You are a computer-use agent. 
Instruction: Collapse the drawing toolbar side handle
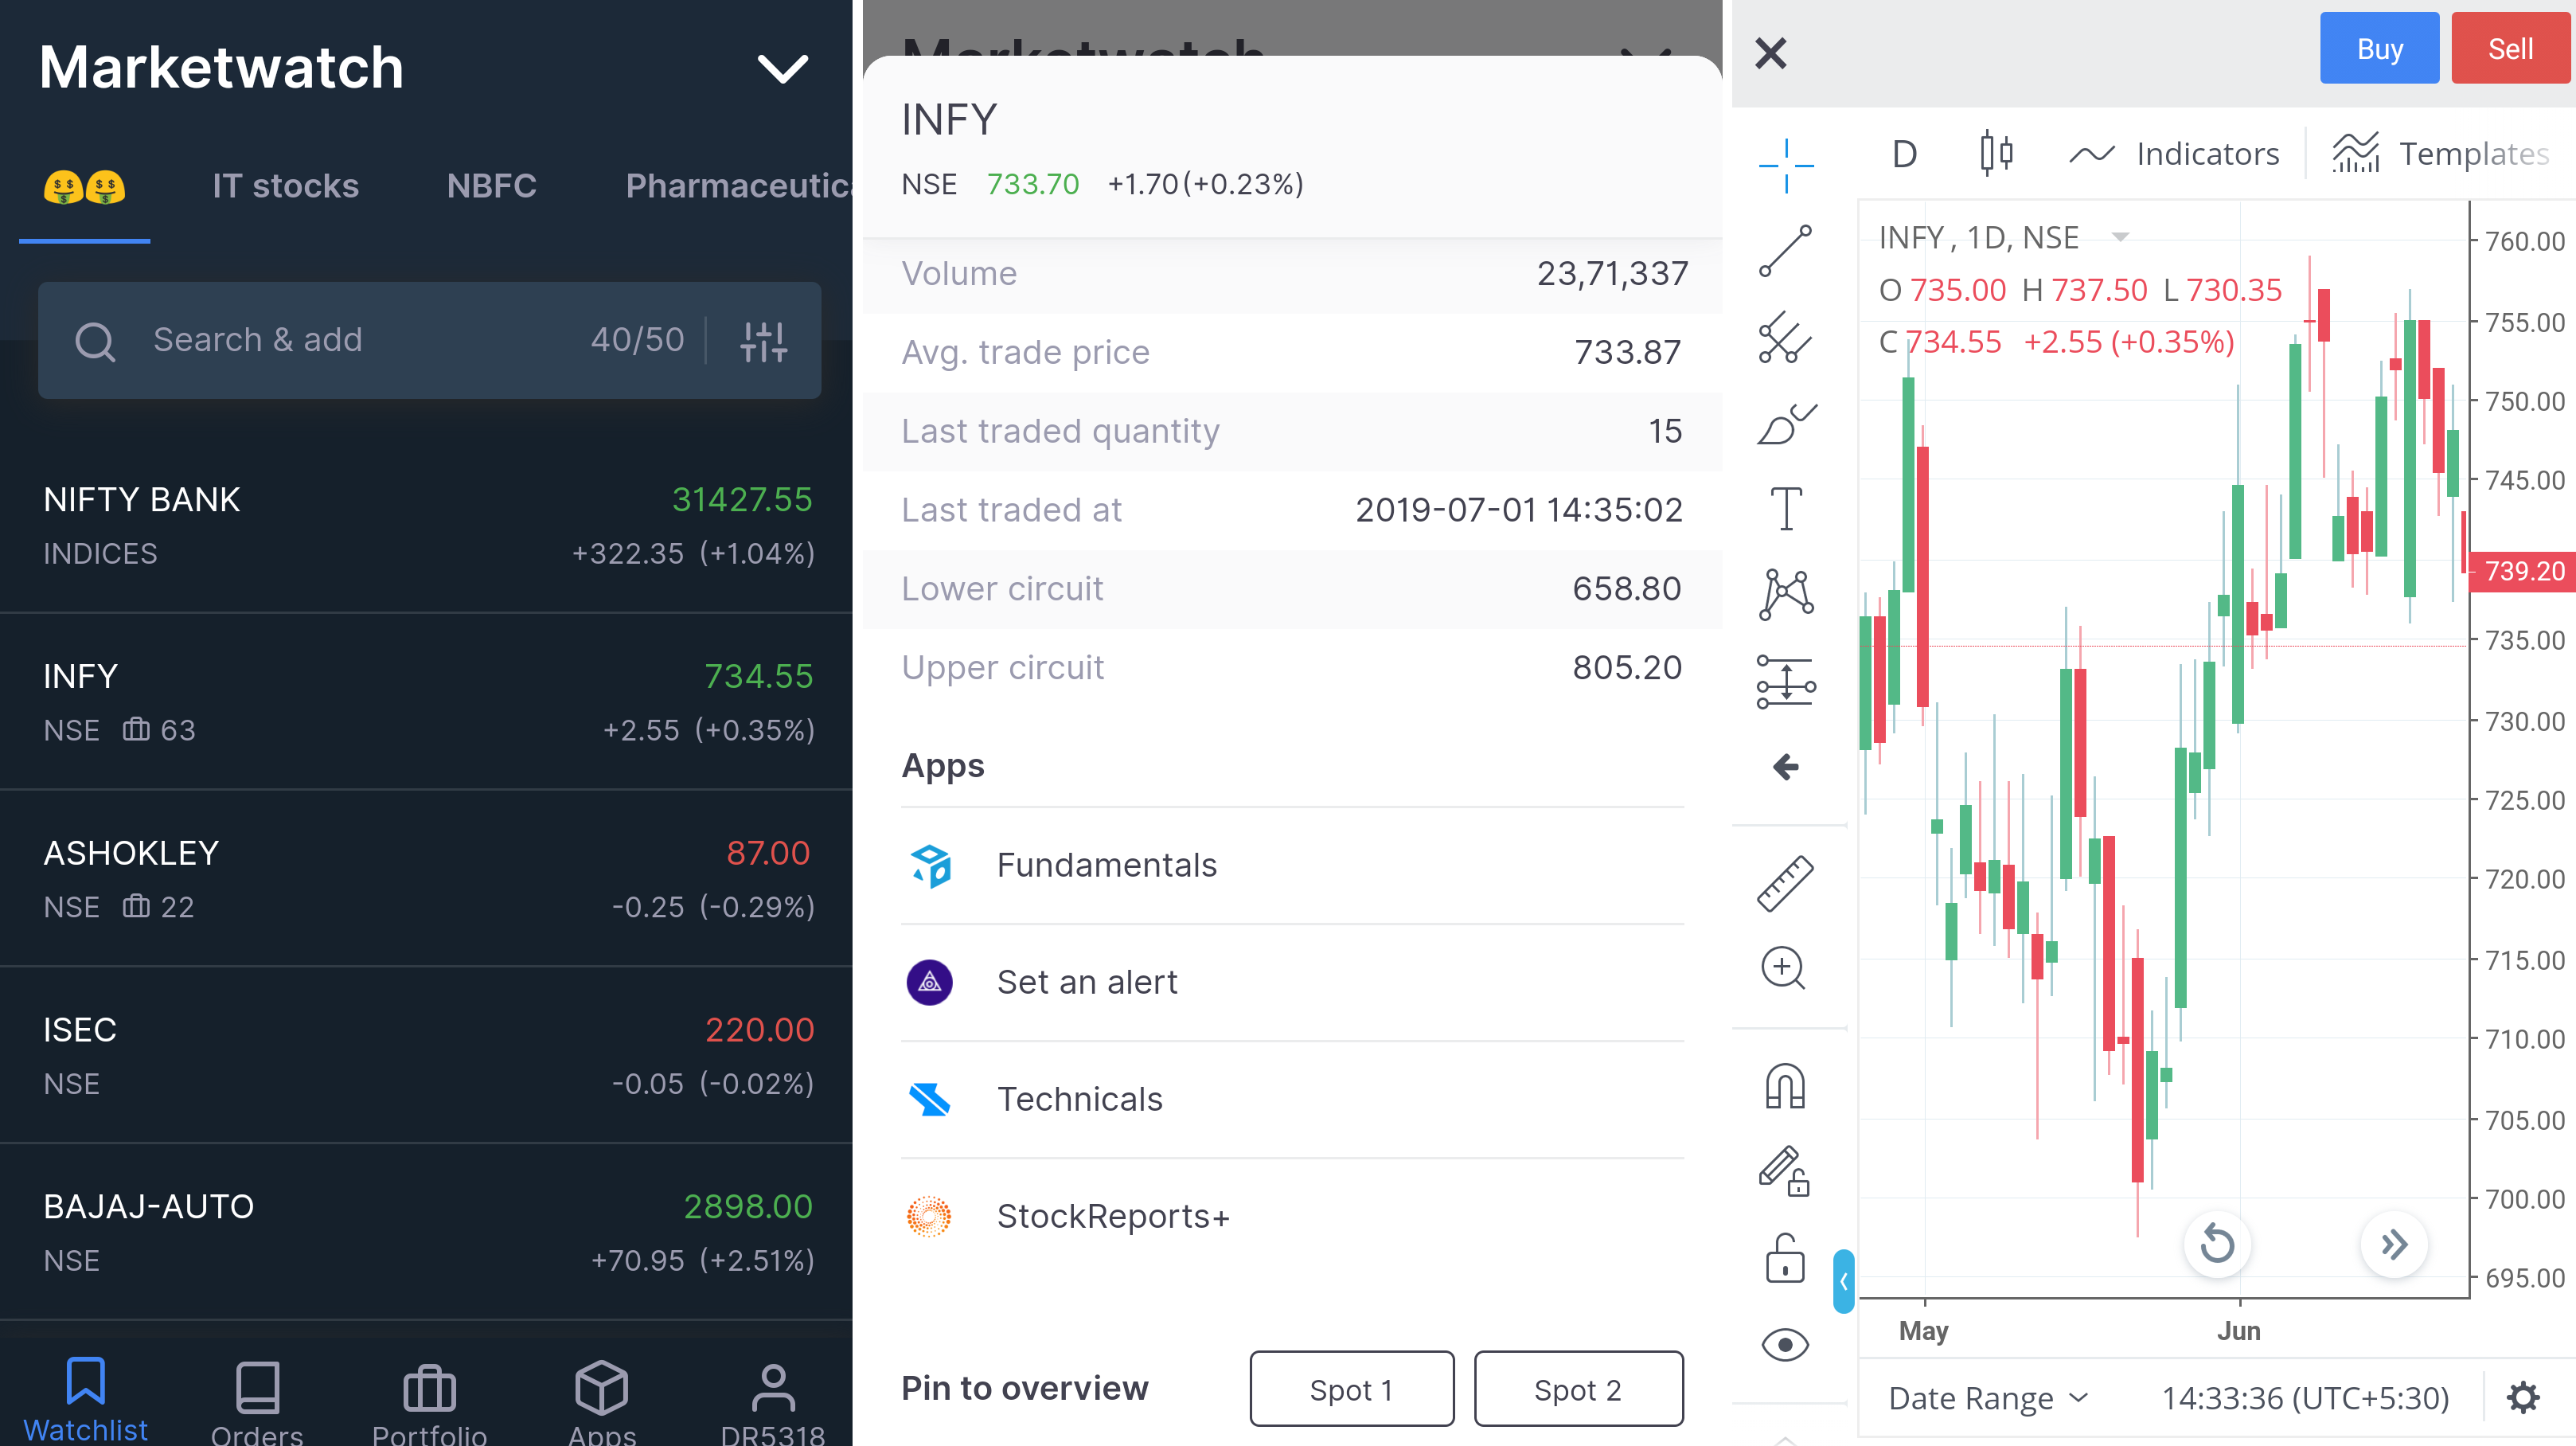(1844, 1281)
